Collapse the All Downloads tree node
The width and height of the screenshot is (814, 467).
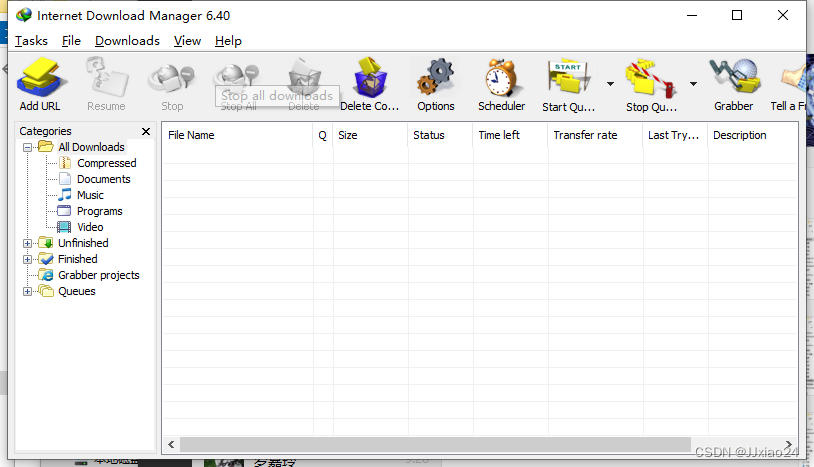[28, 147]
